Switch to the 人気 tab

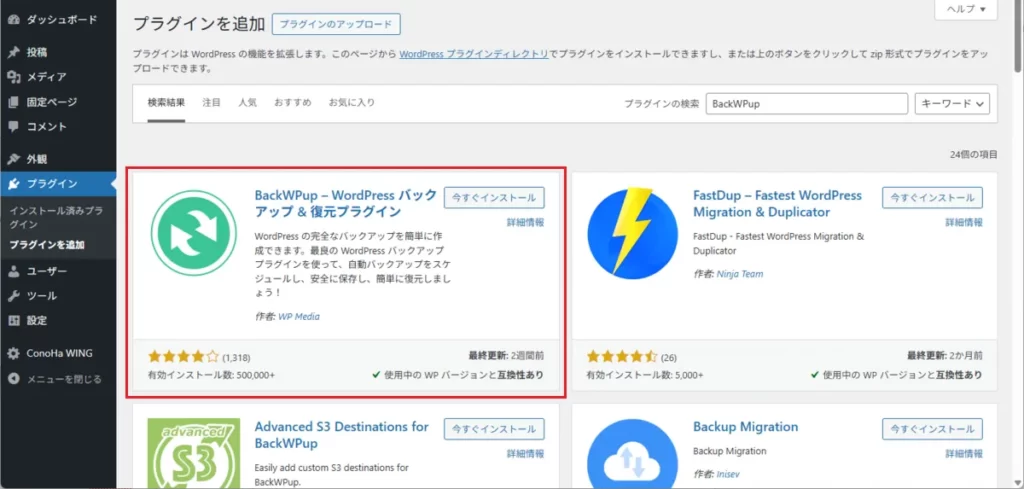point(248,103)
